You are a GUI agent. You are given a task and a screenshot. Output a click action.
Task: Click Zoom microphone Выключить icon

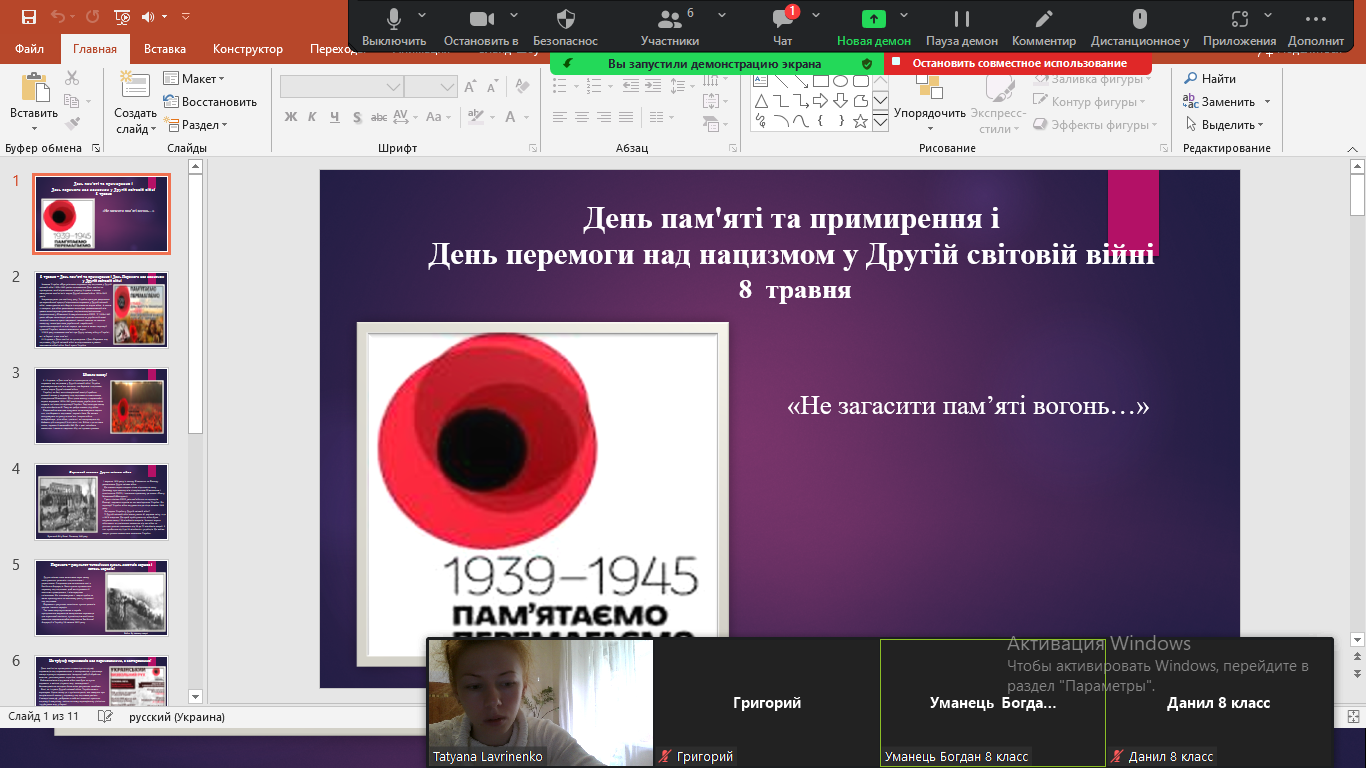click(x=394, y=19)
